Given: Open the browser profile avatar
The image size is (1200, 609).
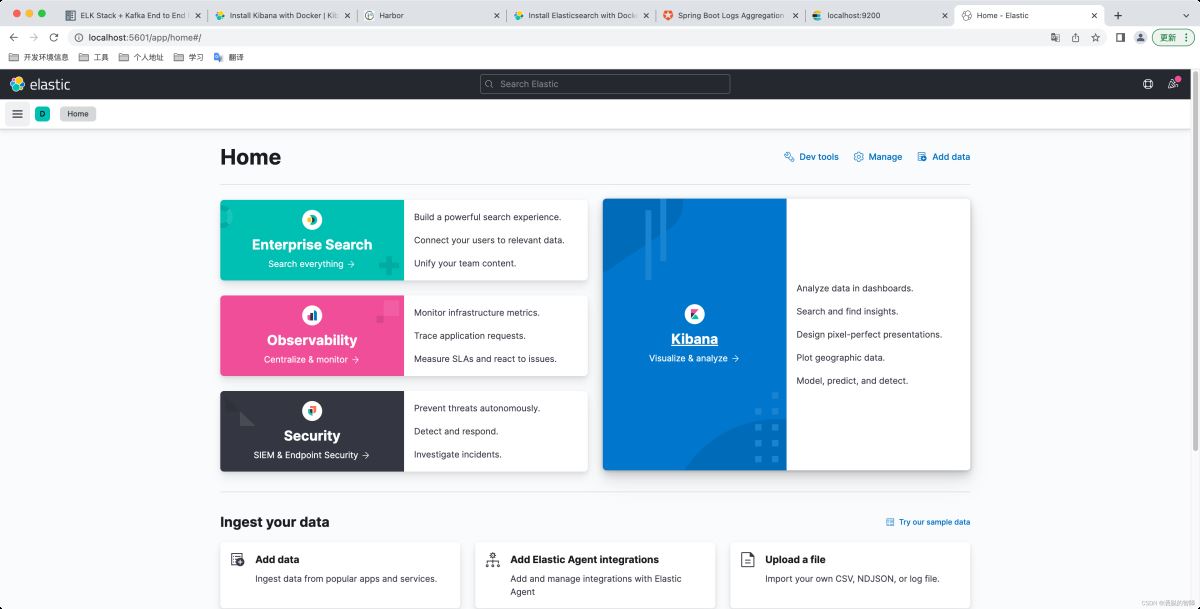Looking at the screenshot, I should tap(1140, 37).
